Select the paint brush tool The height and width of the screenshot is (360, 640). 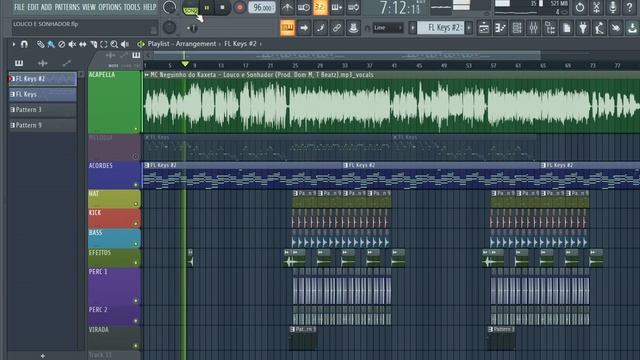point(51,44)
